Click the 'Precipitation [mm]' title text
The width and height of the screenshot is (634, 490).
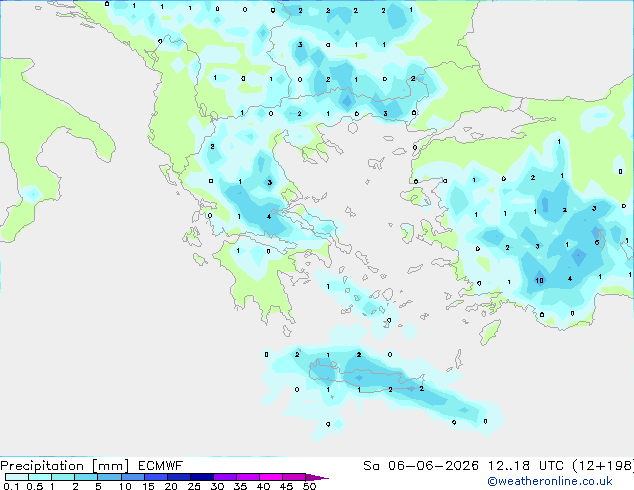65,466
